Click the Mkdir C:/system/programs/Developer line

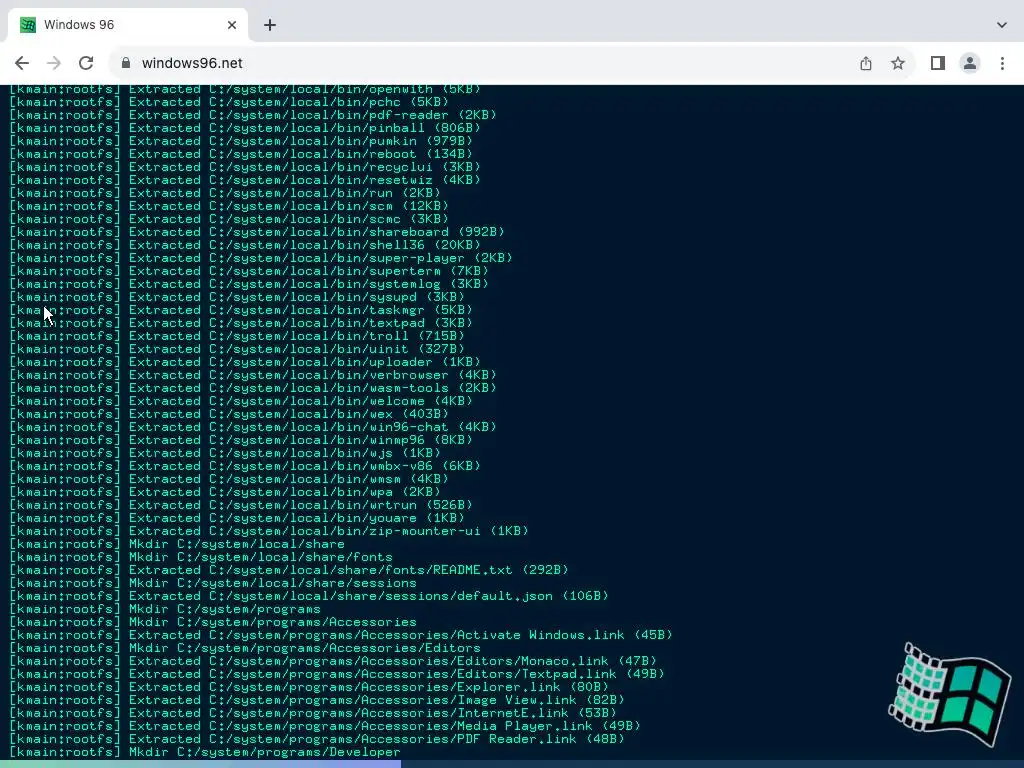(204, 752)
